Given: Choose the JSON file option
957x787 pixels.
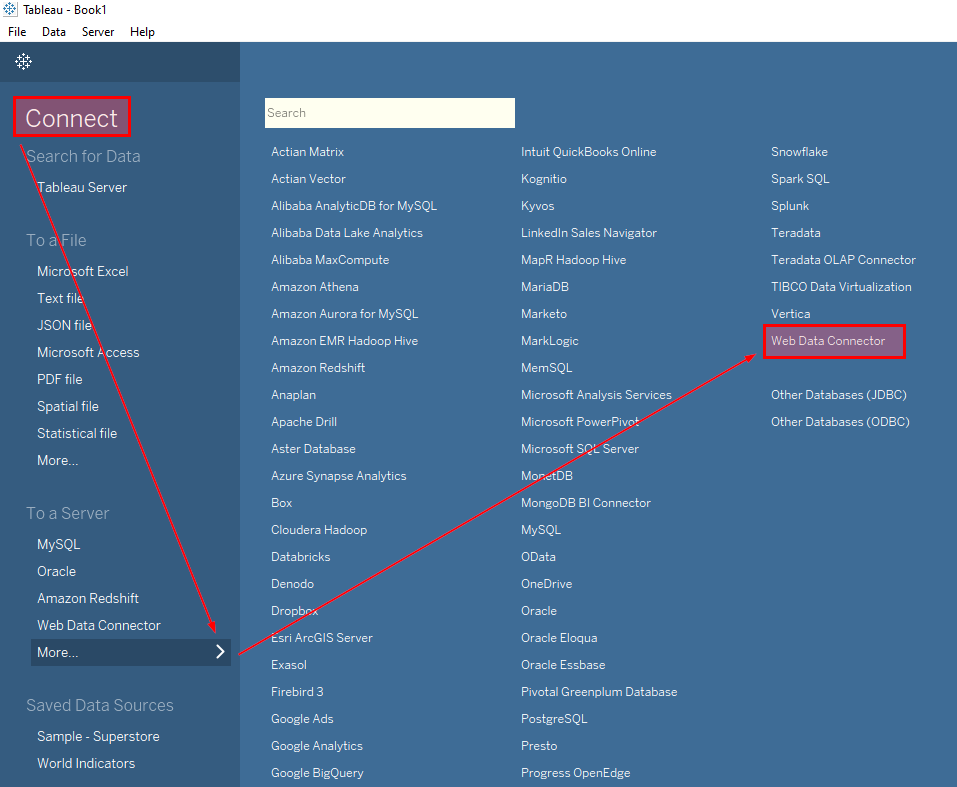Looking at the screenshot, I should tap(64, 325).
